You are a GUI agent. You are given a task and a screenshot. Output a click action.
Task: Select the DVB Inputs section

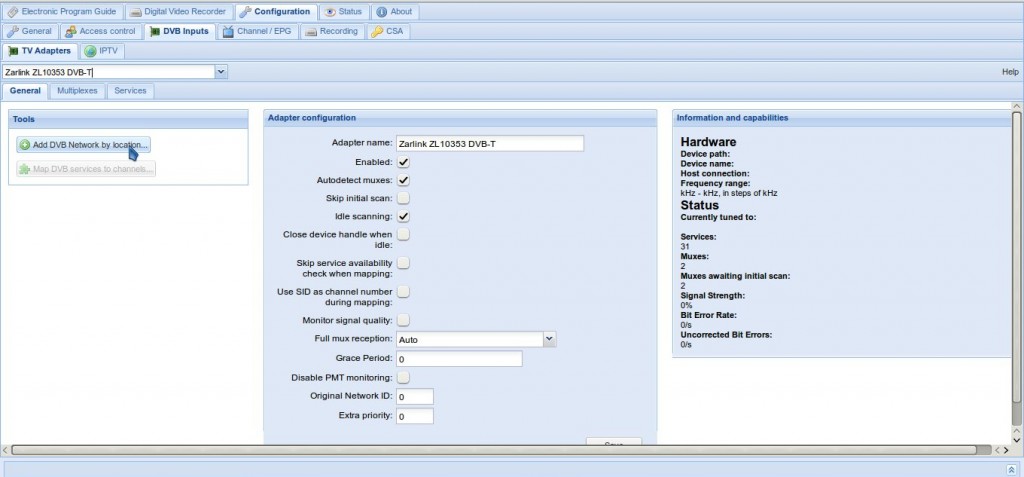pos(180,31)
